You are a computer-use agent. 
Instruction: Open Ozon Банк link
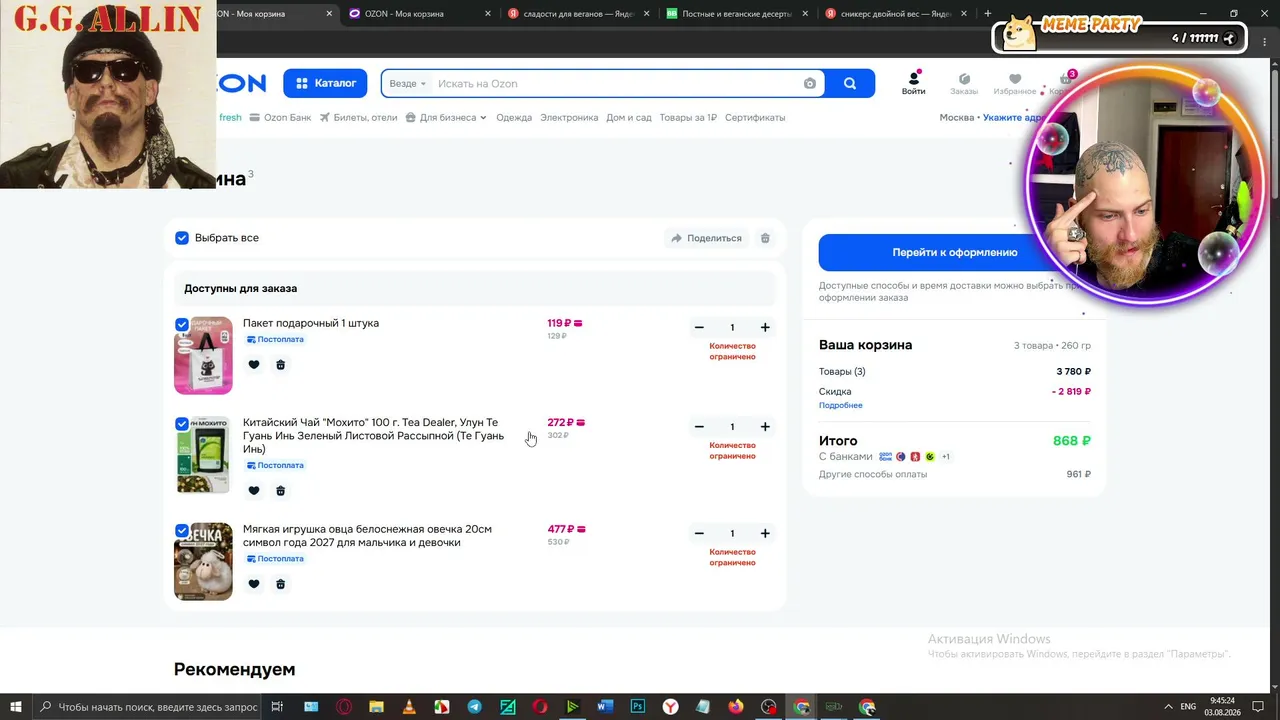281,118
